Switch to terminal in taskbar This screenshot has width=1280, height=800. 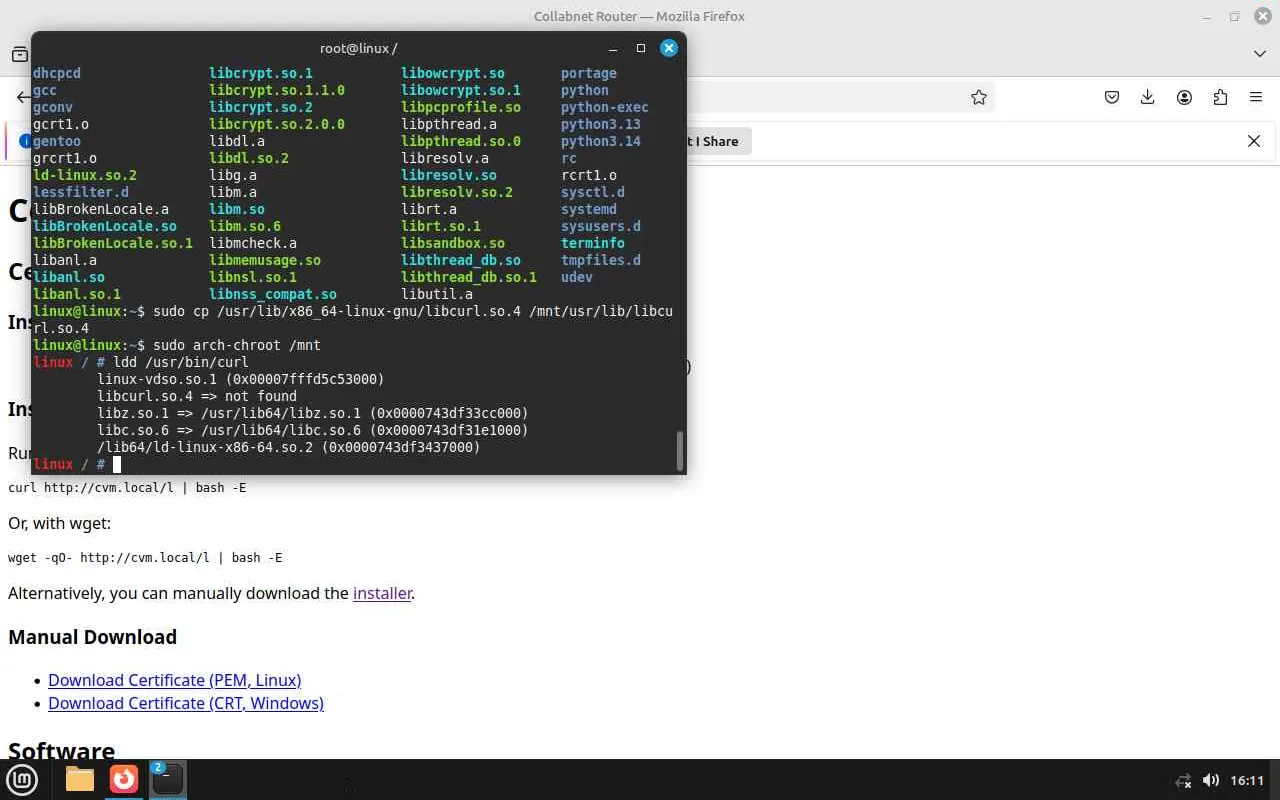click(x=168, y=779)
